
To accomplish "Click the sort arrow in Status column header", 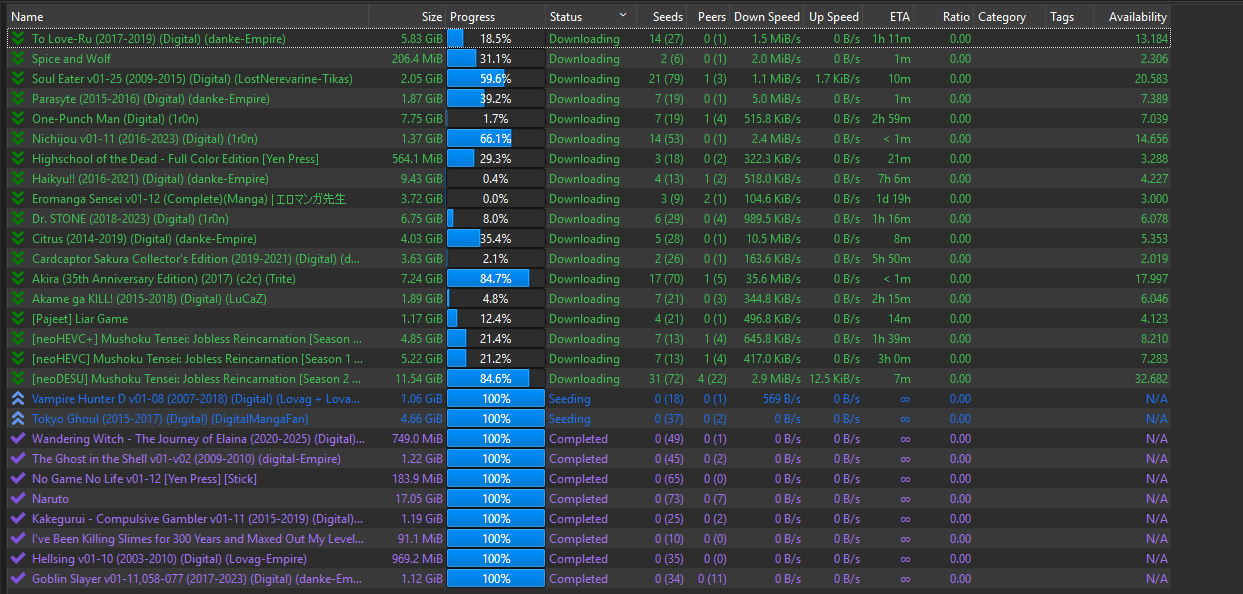I will point(624,16).
